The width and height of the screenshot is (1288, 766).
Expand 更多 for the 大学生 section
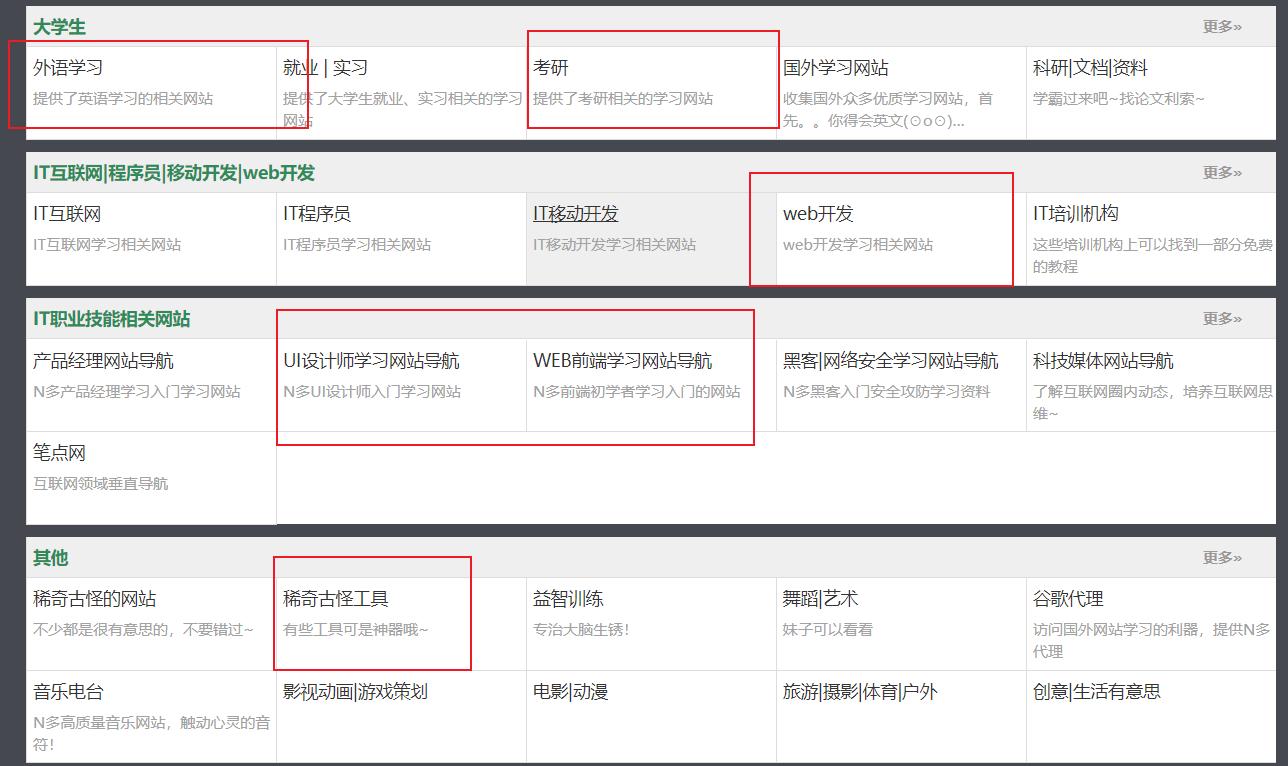[x=1222, y=28]
